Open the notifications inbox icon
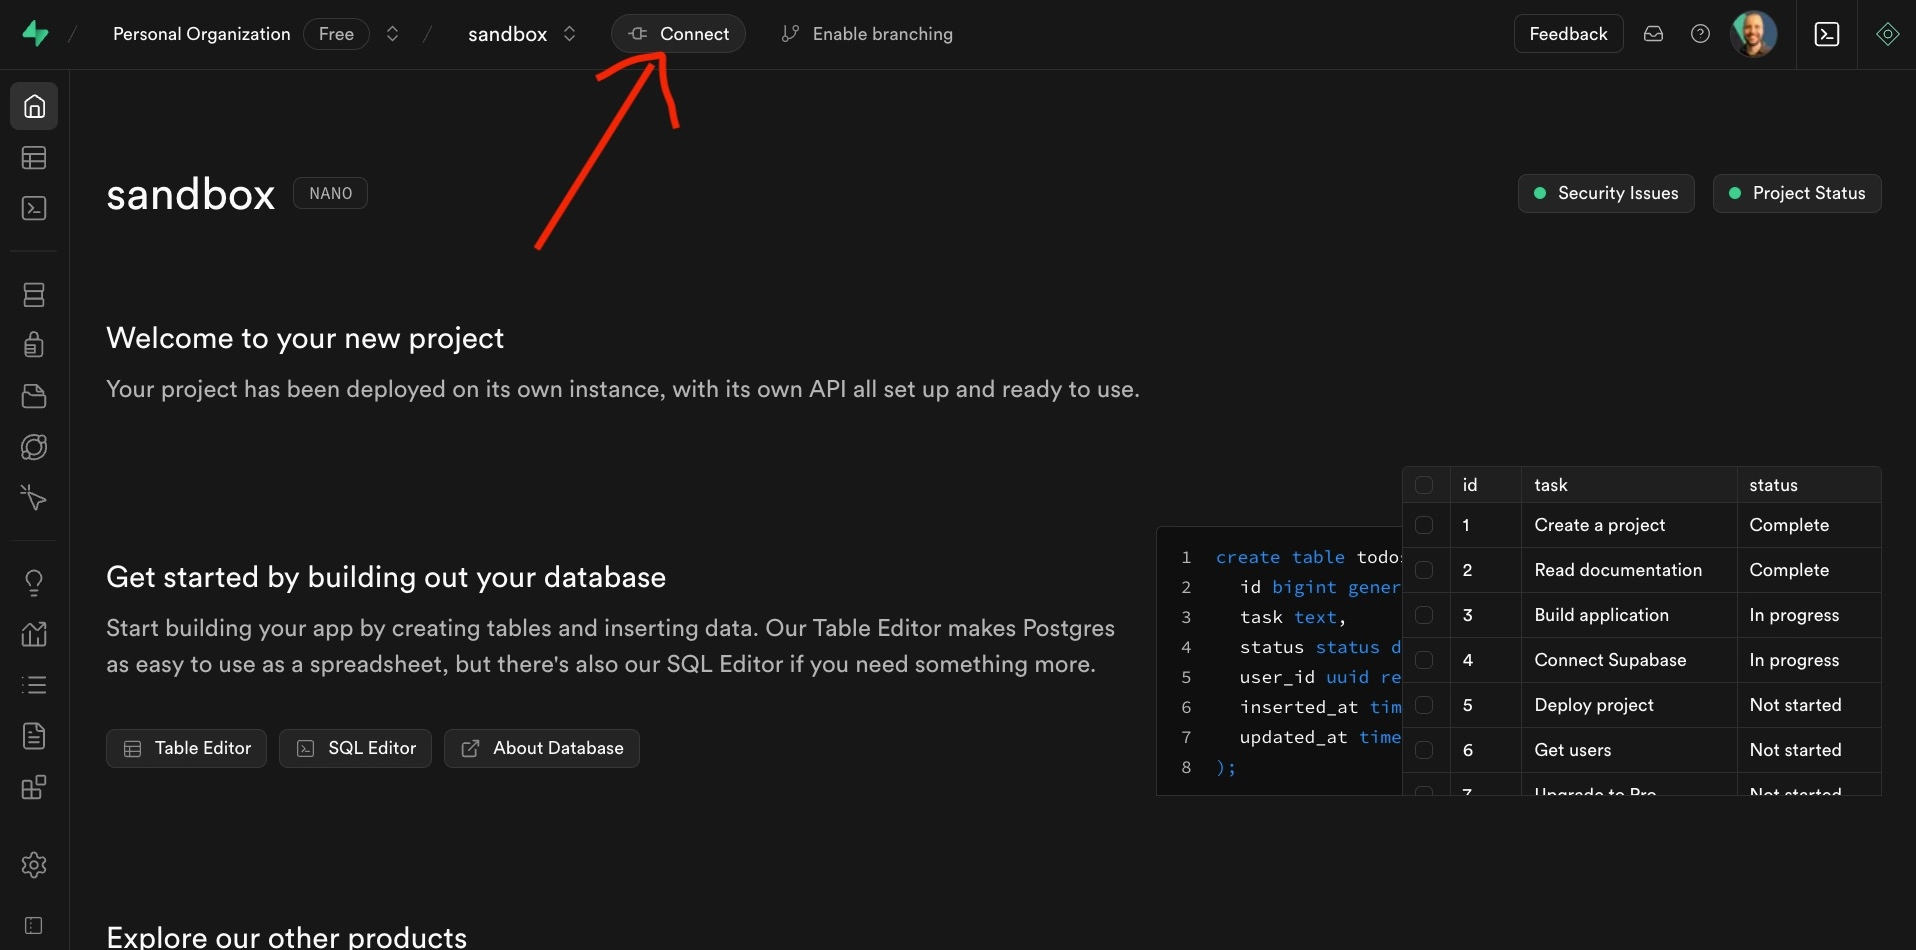 tap(1653, 33)
